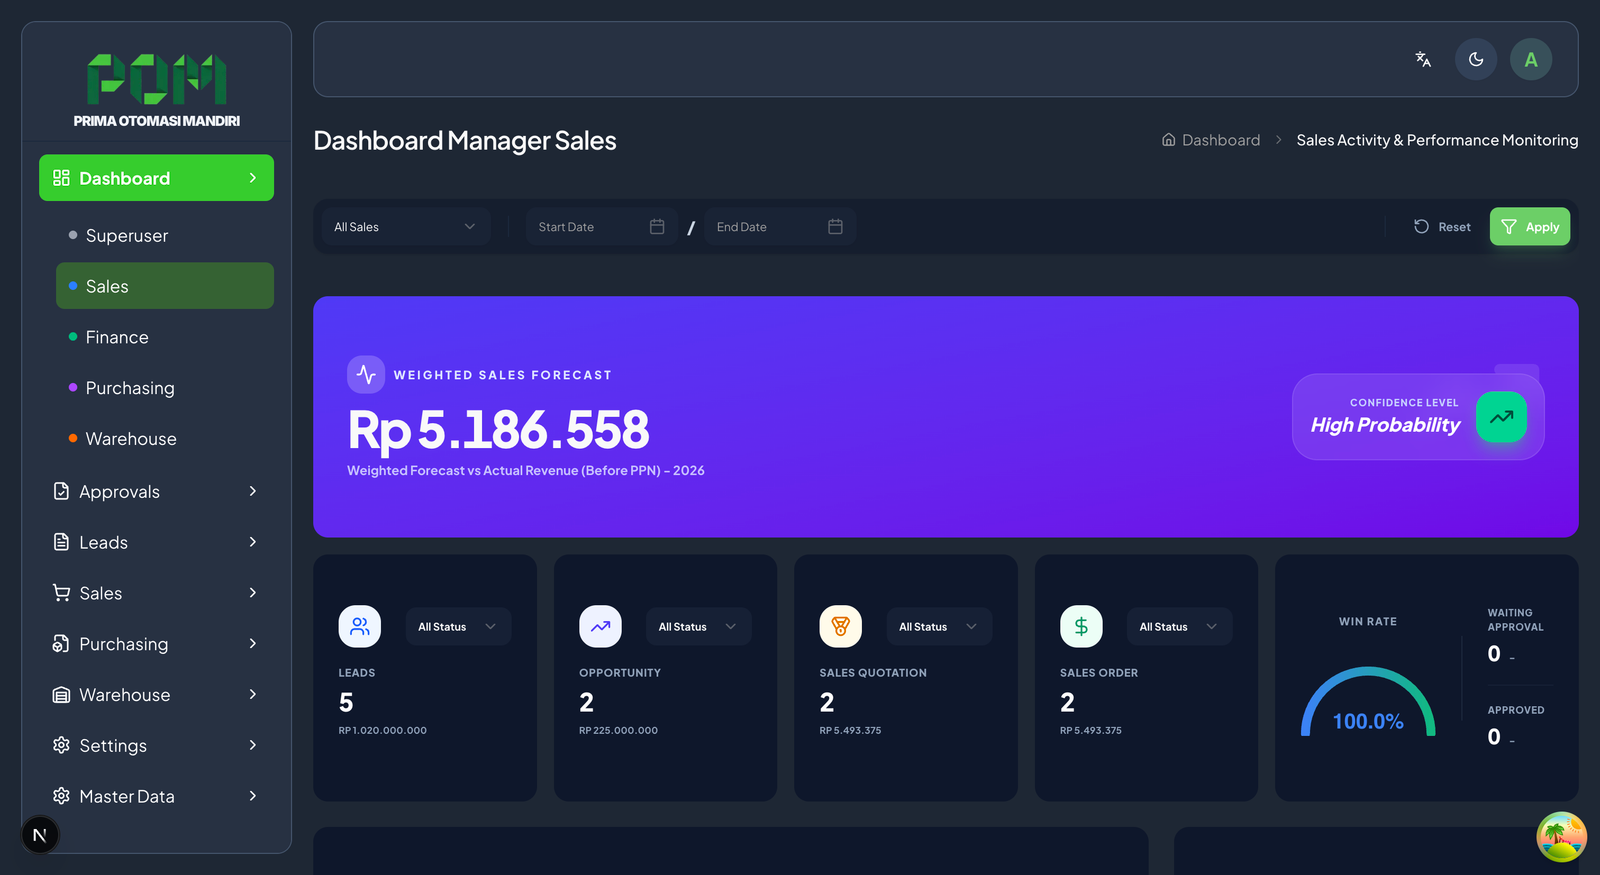Collapse the green Dashboard menu

156,178
